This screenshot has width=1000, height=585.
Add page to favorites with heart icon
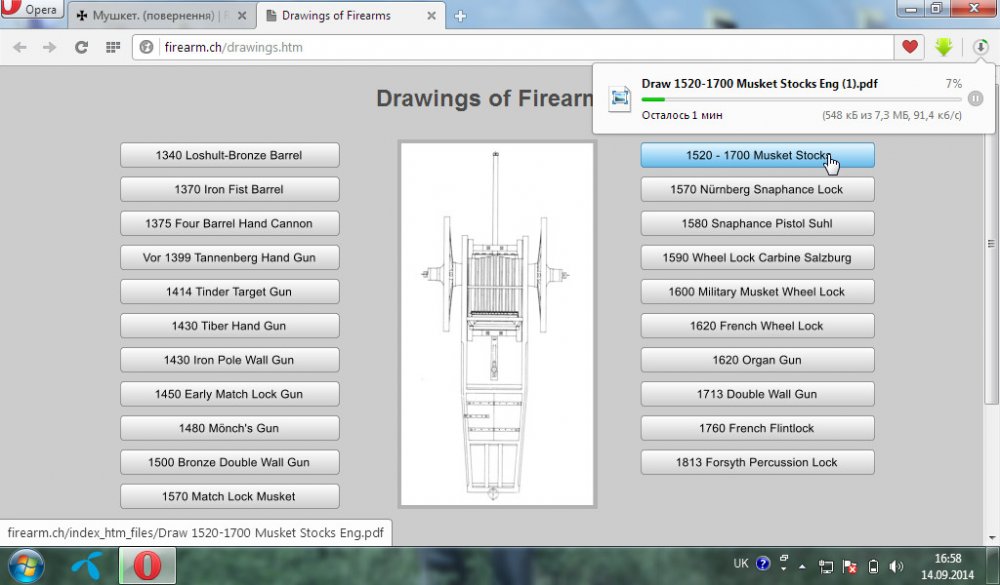click(x=909, y=47)
